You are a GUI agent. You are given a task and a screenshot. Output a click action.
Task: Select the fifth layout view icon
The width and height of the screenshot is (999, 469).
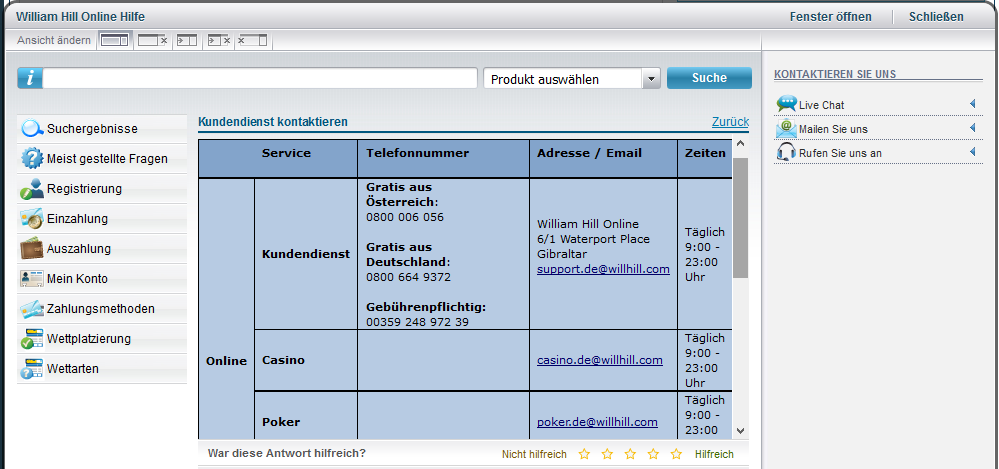pyautogui.click(x=252, y=41)
